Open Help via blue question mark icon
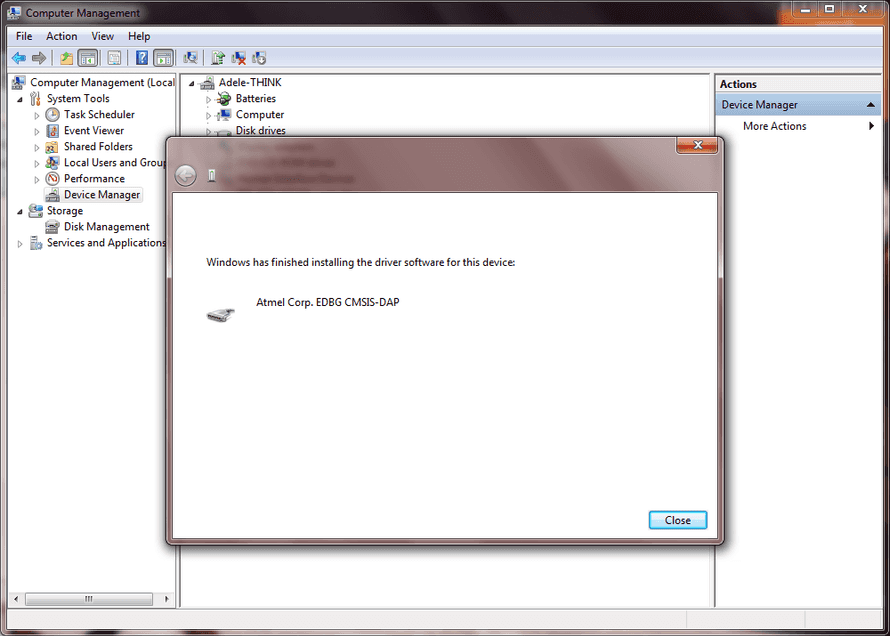Screen dimensions: 890x636 coord(142,58)
